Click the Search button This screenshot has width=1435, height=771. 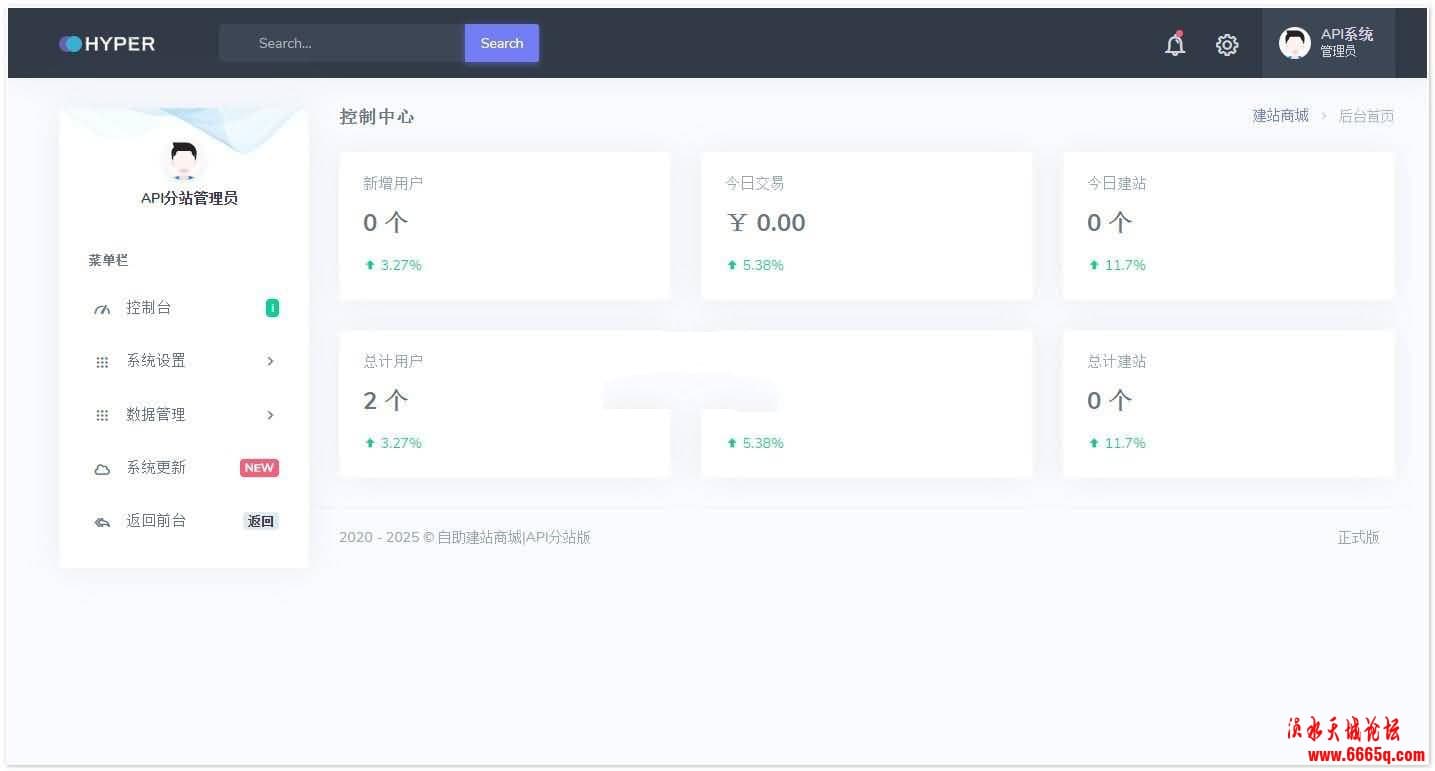point(502,43)
